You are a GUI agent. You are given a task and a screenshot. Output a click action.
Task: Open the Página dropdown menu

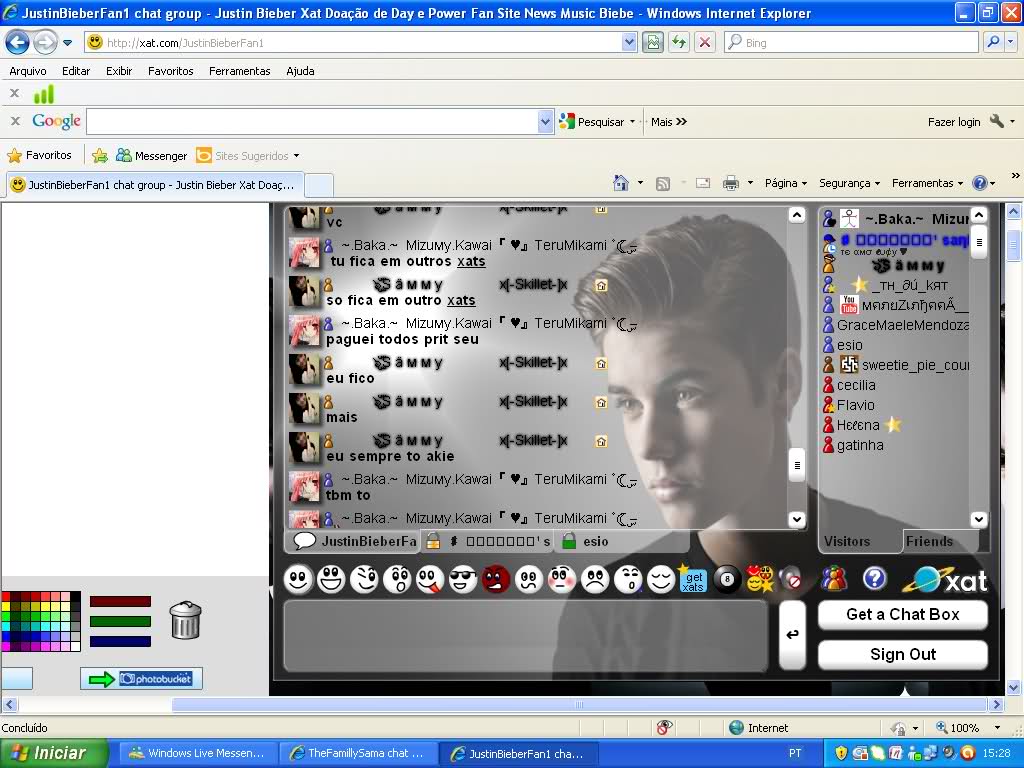pos(786,183)
